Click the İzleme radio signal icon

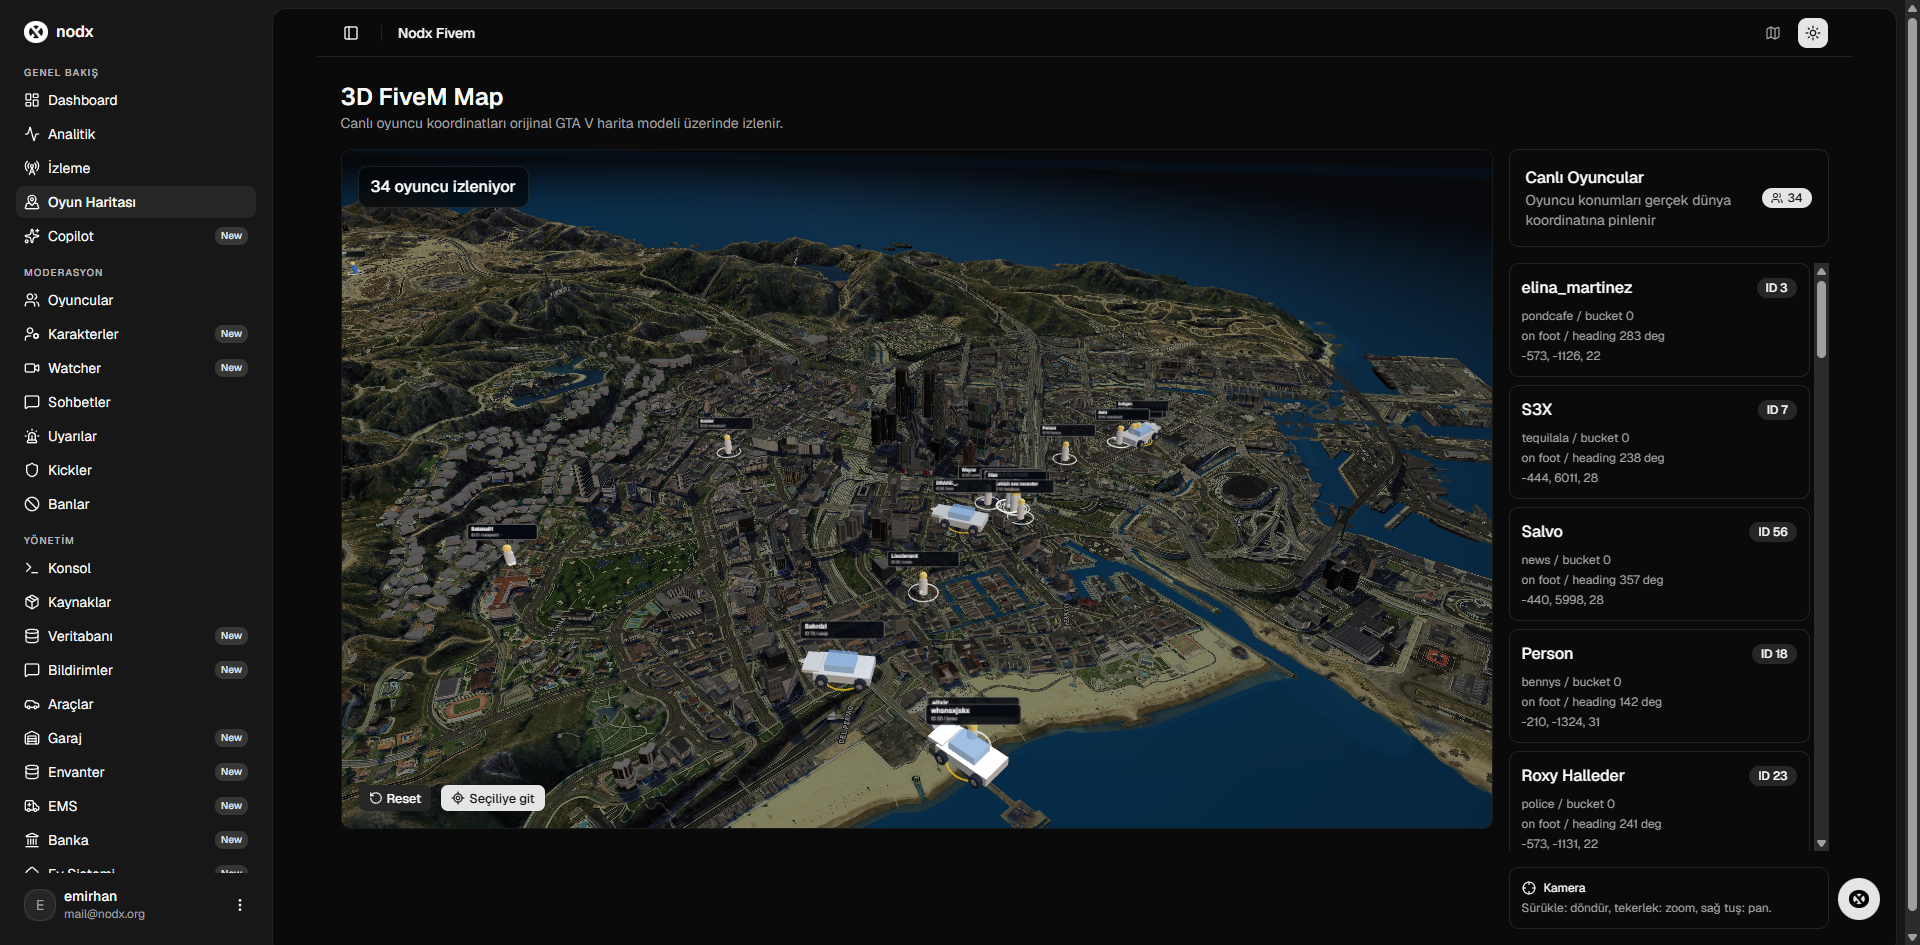32,168
